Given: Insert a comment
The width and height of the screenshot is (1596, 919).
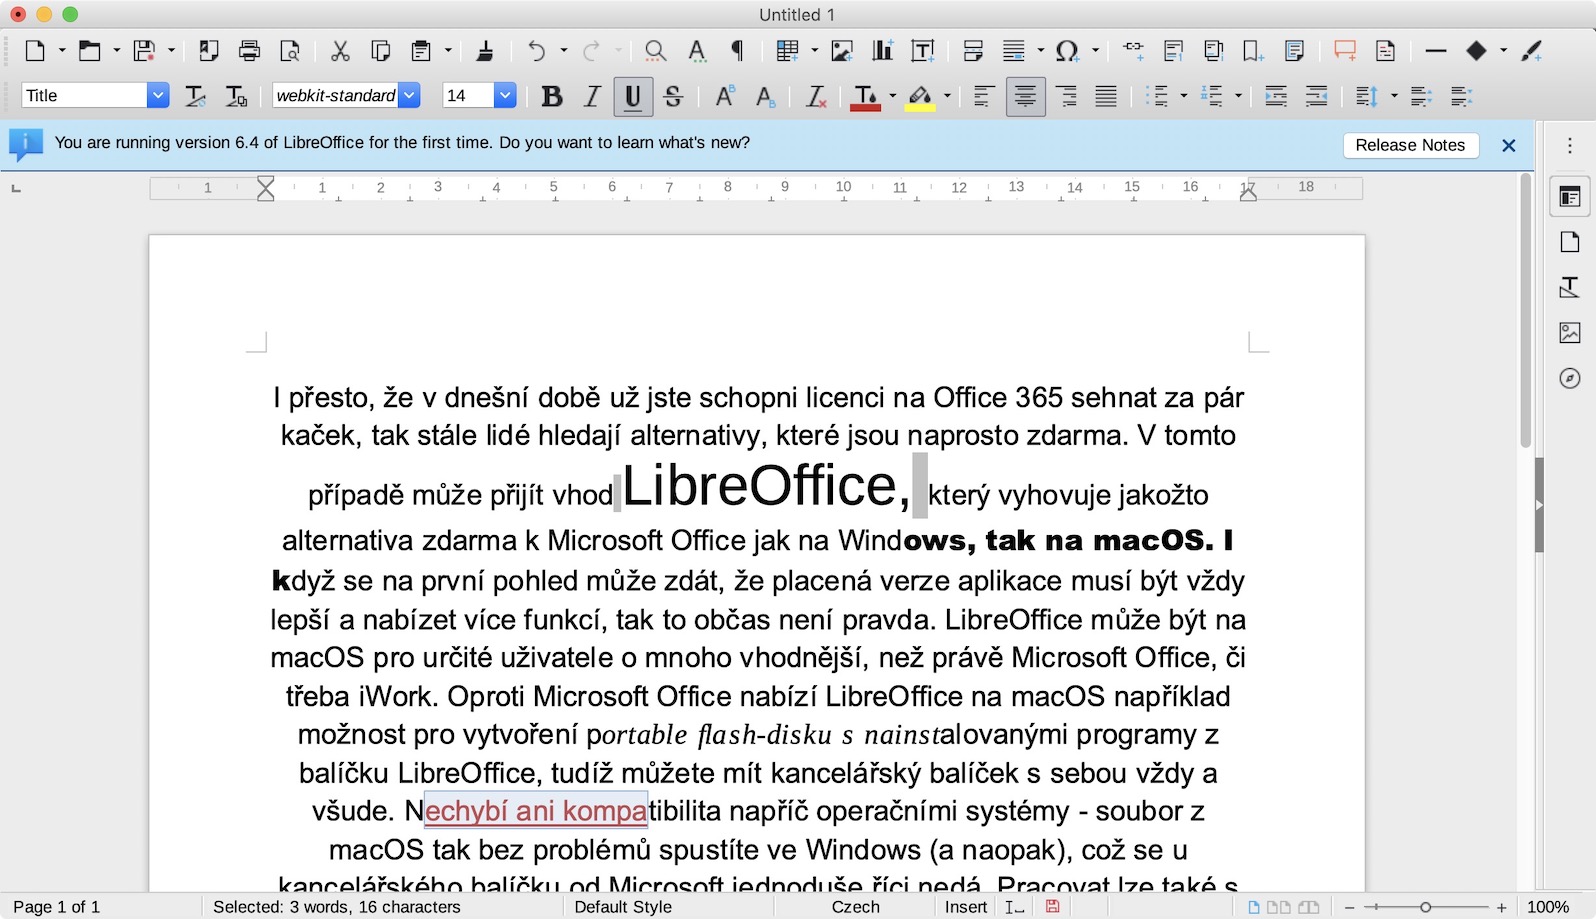Looking at the screenshot, I should coord(1345,51).
